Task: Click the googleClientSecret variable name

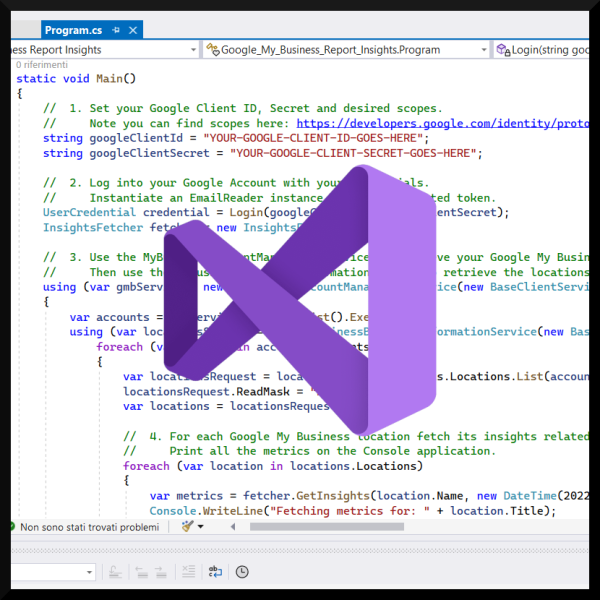Action: (x=149, y=153)
